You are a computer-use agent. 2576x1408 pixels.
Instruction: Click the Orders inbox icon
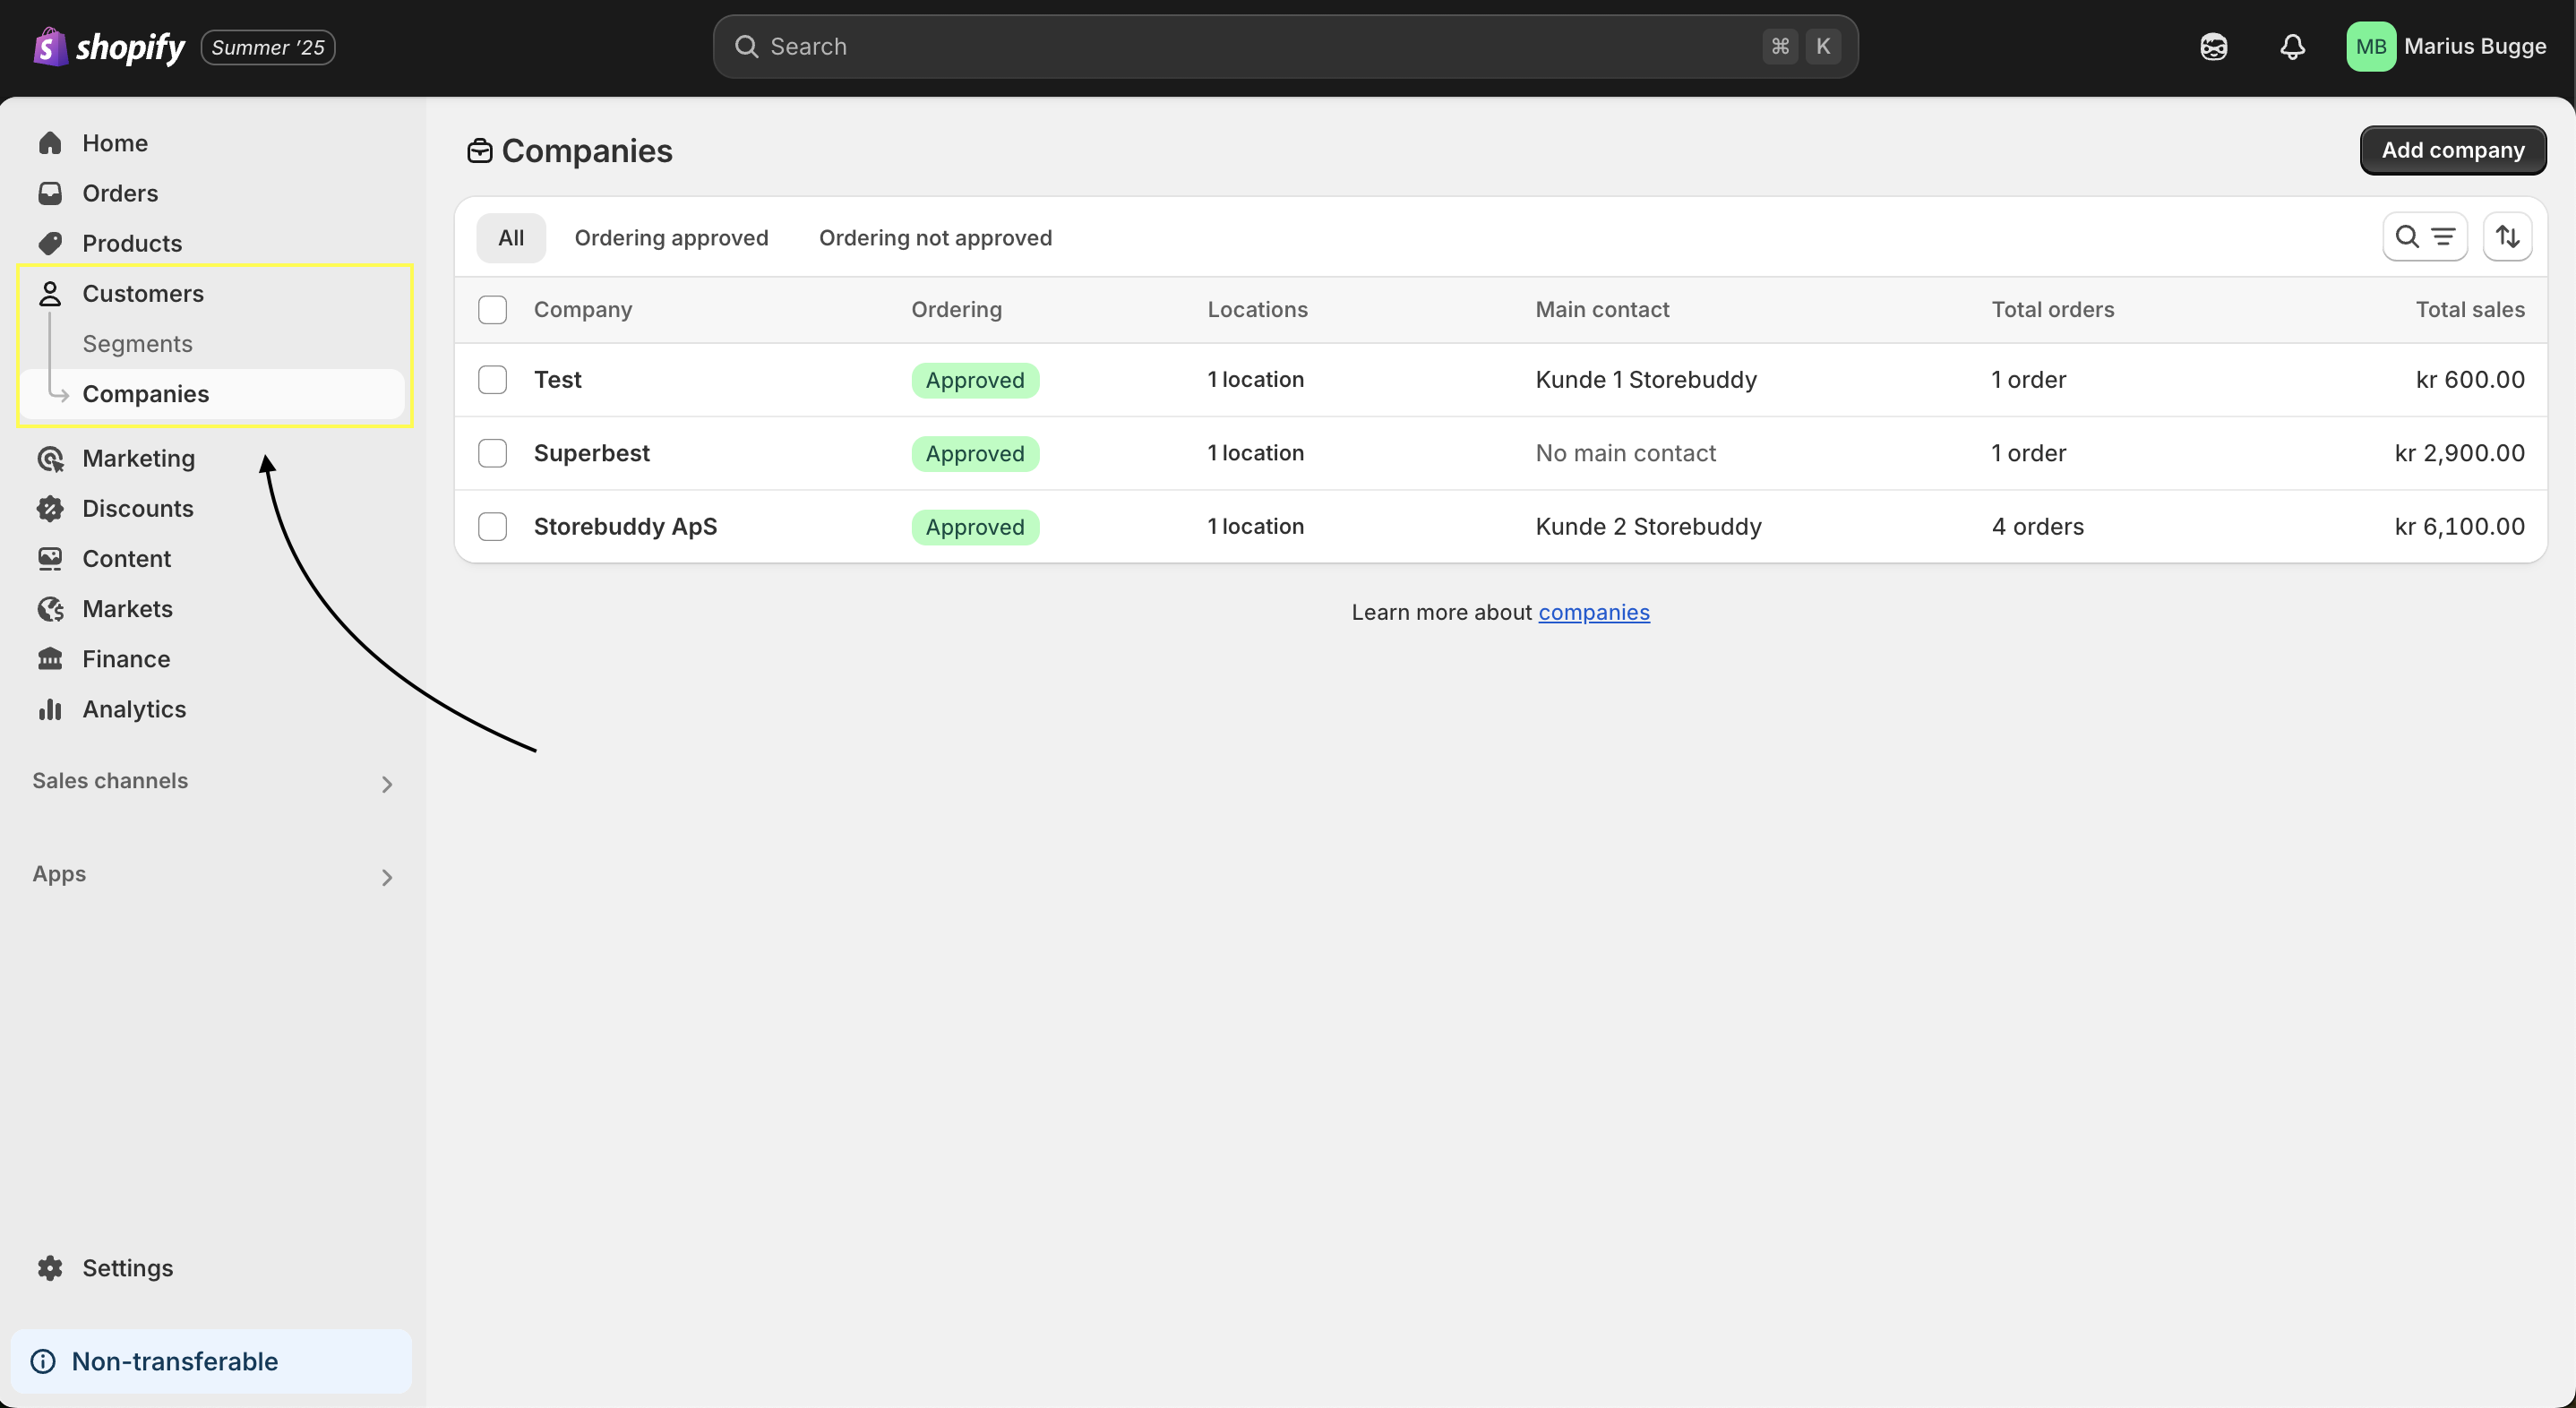(50, 193)
